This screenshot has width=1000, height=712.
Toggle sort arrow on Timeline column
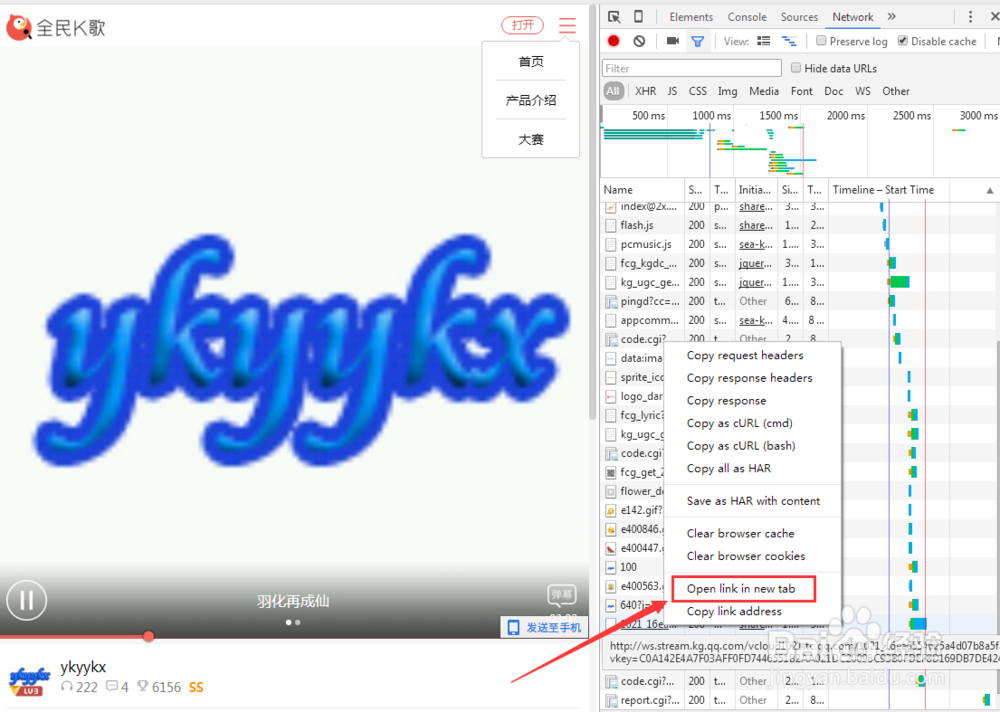[989, 190]
